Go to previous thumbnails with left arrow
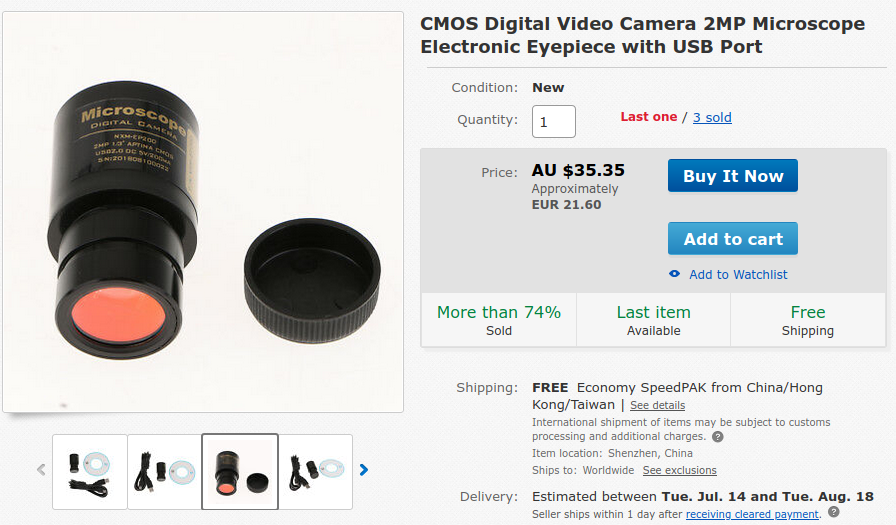Image resolution: width=896 pixels, height=525 pixels. pyautogui.click(x=41, y=469)
